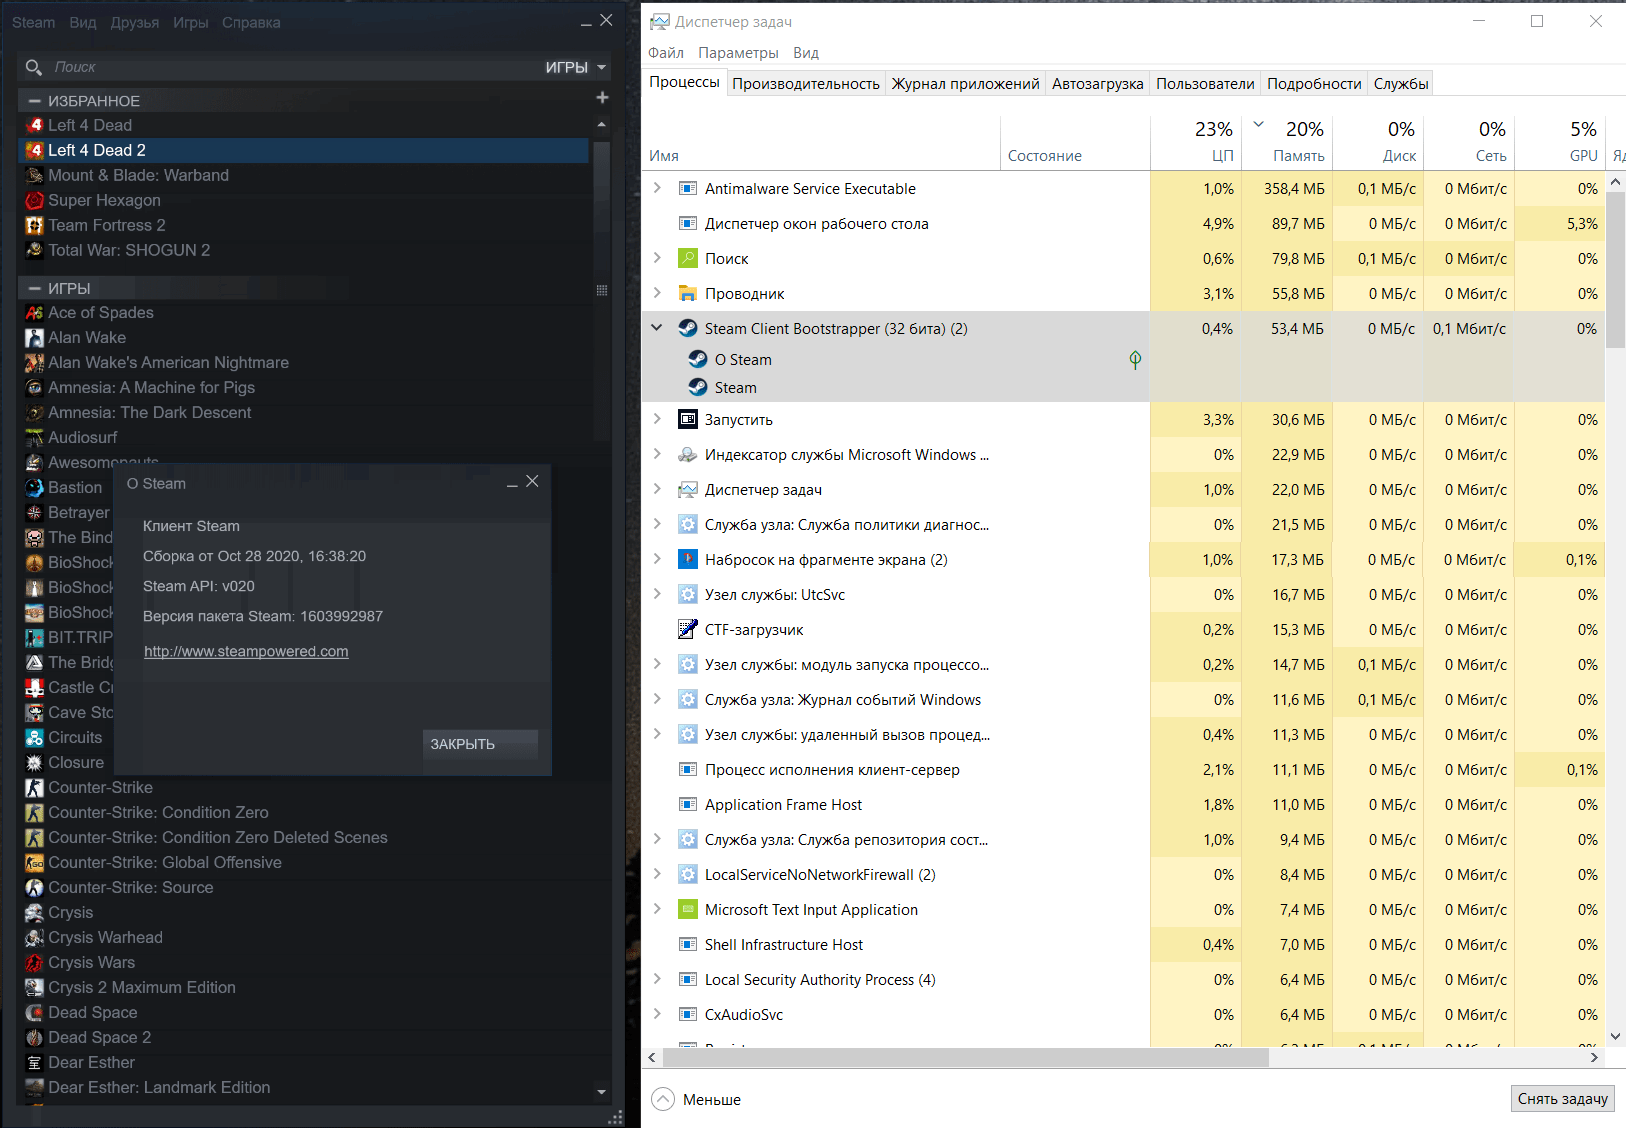This screenshot has width=1626, height=1128.
Task: Open the Вид menu in Steam
Action: (83, 22)
